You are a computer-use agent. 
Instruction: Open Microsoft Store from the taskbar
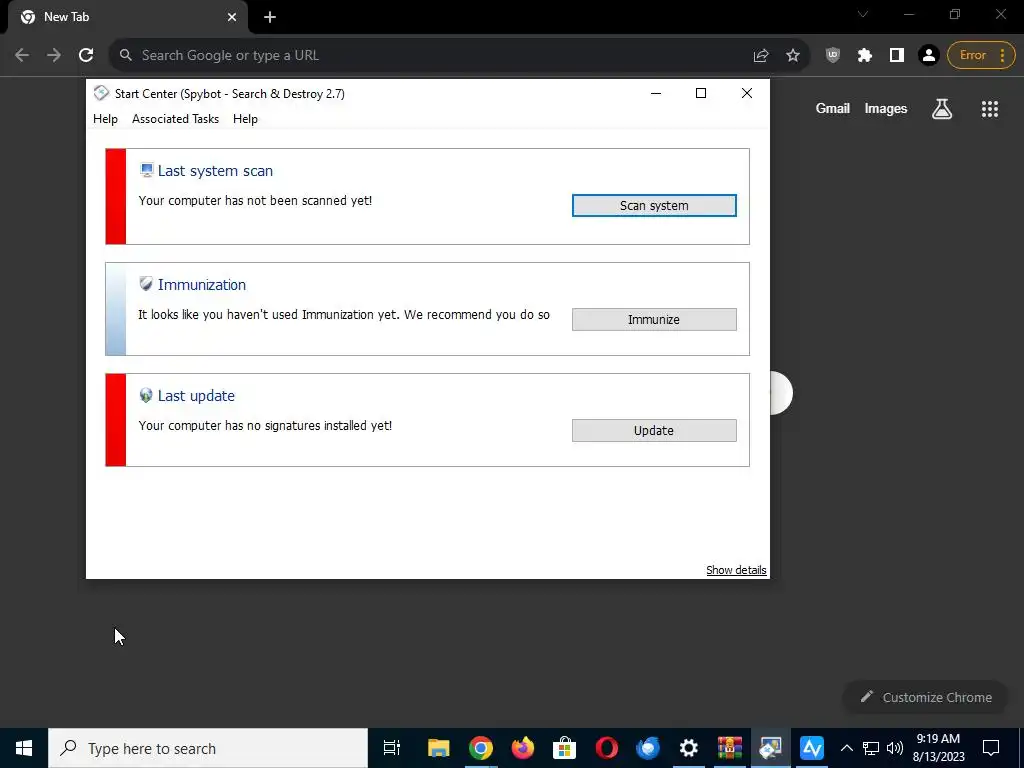coord(564,748)
